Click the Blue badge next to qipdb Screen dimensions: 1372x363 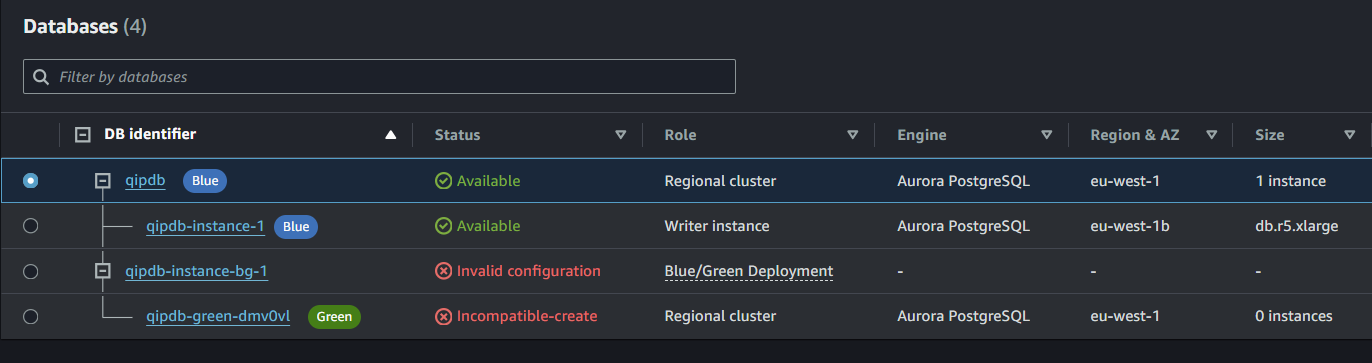click(x=205, y=181)
